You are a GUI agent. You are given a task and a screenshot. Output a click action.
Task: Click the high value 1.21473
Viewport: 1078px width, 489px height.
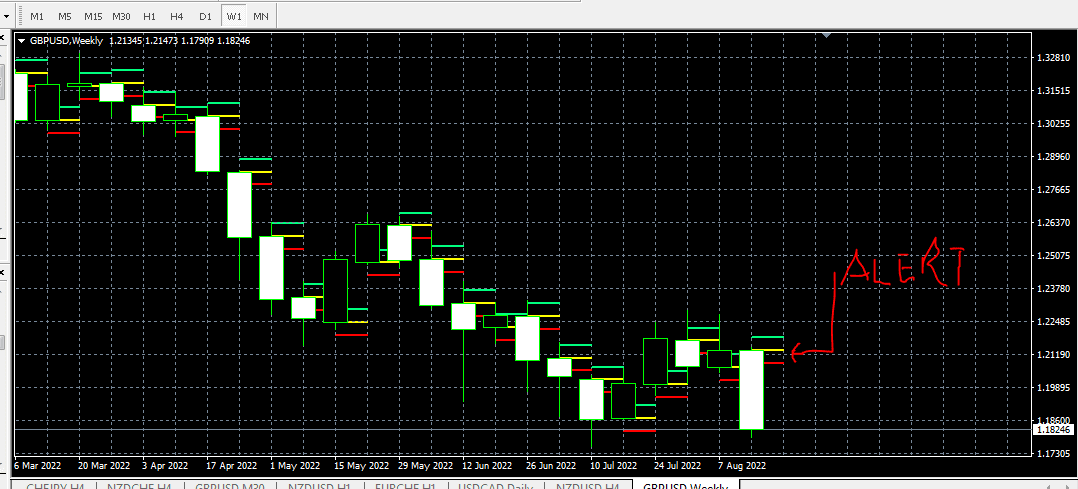tap(162, 41)
